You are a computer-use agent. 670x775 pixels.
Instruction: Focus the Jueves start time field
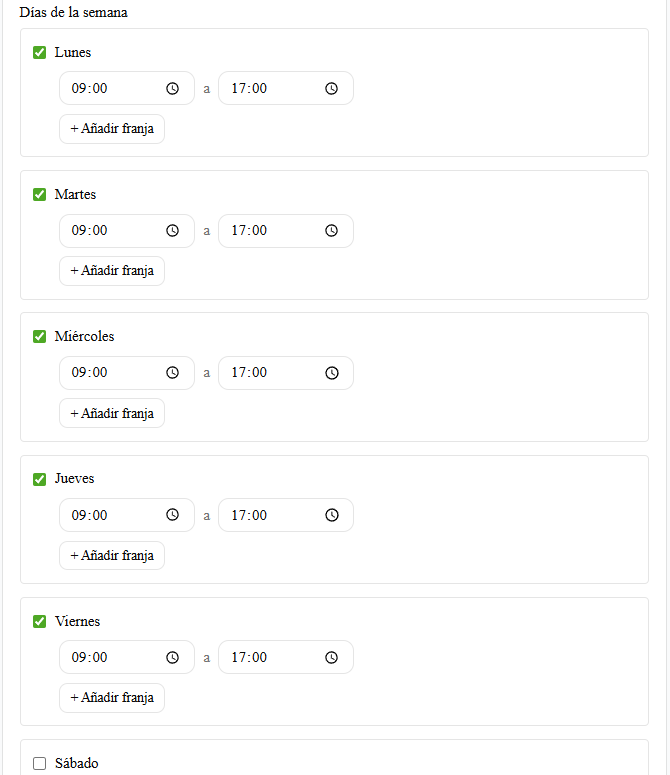click(x=110, y=515)
